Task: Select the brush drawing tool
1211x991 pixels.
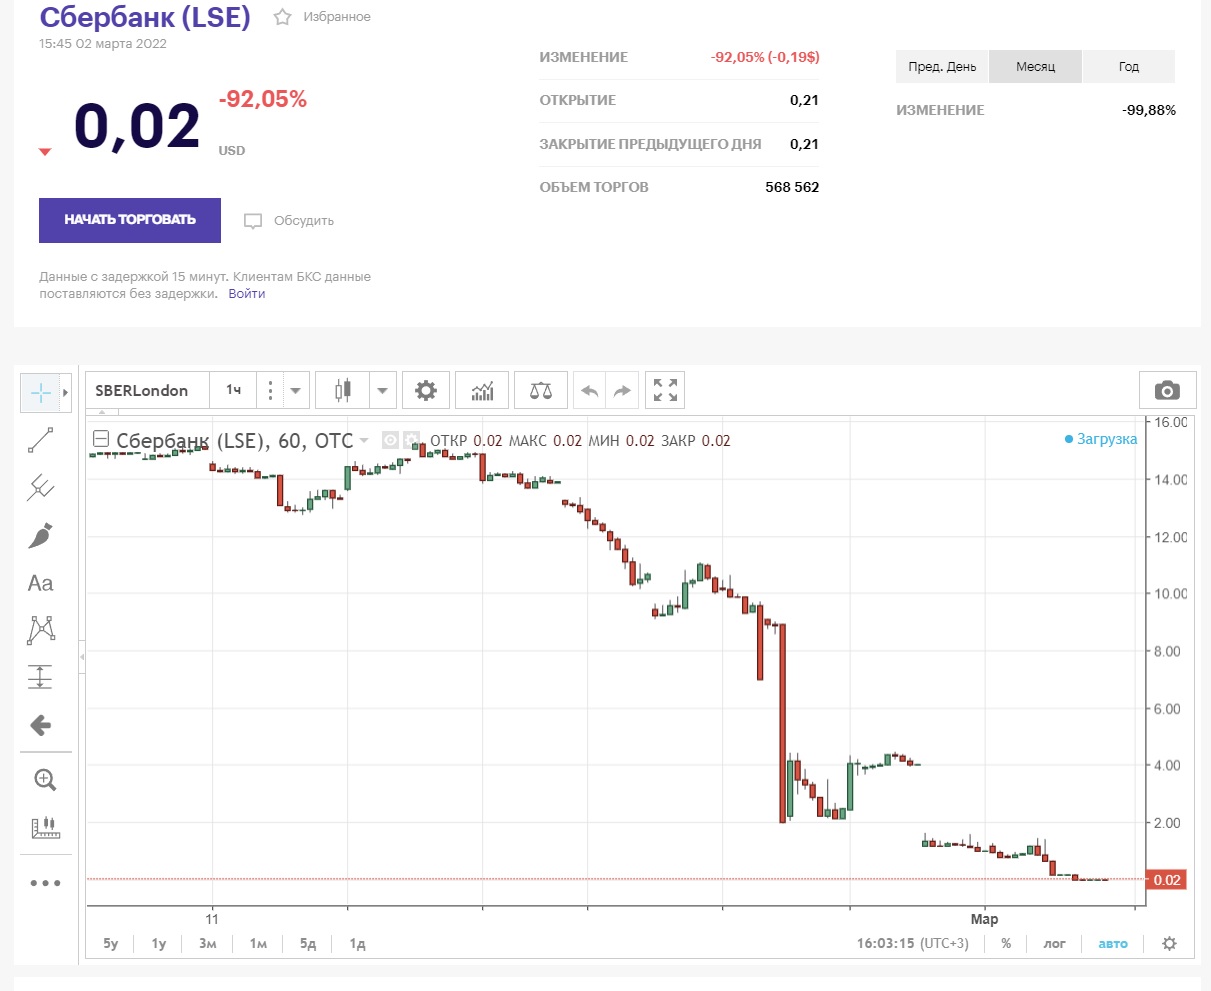Action: (x=41, y=536)
